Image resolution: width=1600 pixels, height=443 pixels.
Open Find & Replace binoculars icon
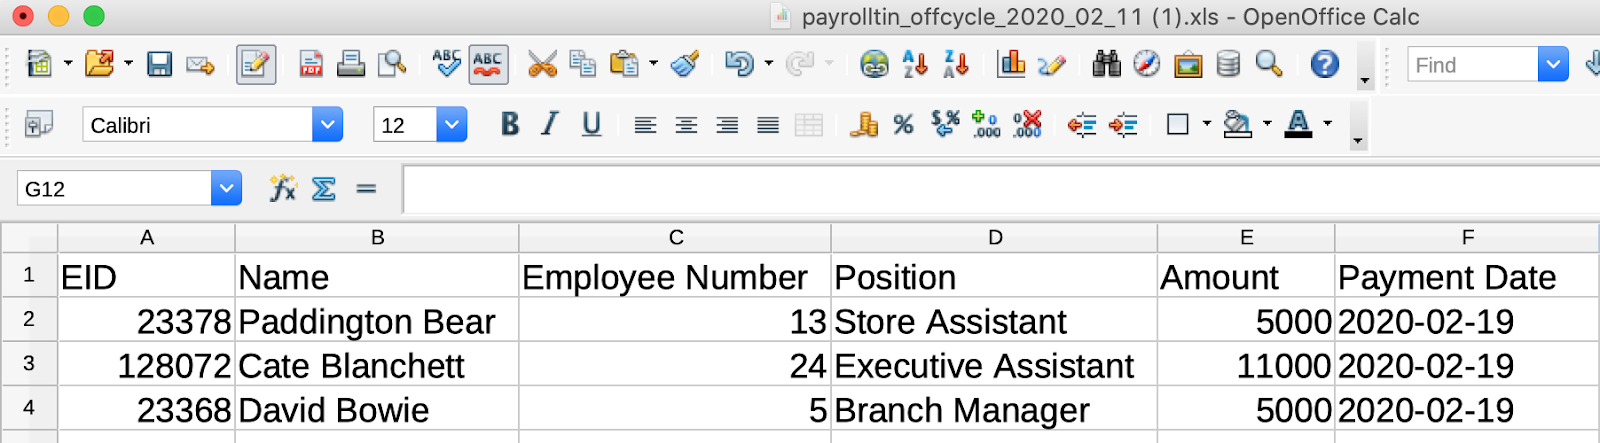tap(1106, 65)
